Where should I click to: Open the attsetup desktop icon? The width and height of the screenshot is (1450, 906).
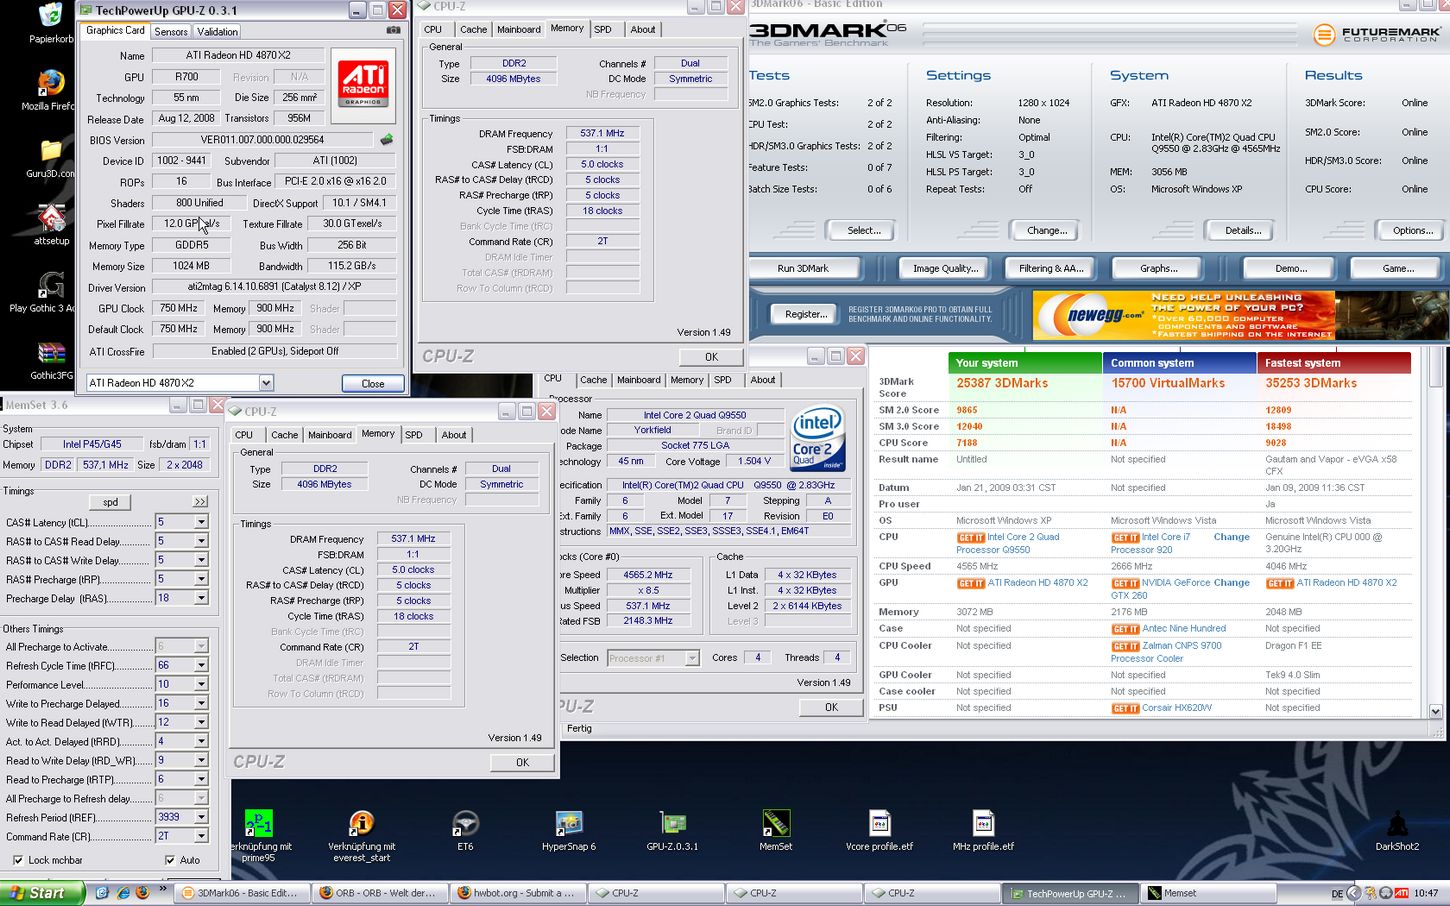click(x=50, y=217)
